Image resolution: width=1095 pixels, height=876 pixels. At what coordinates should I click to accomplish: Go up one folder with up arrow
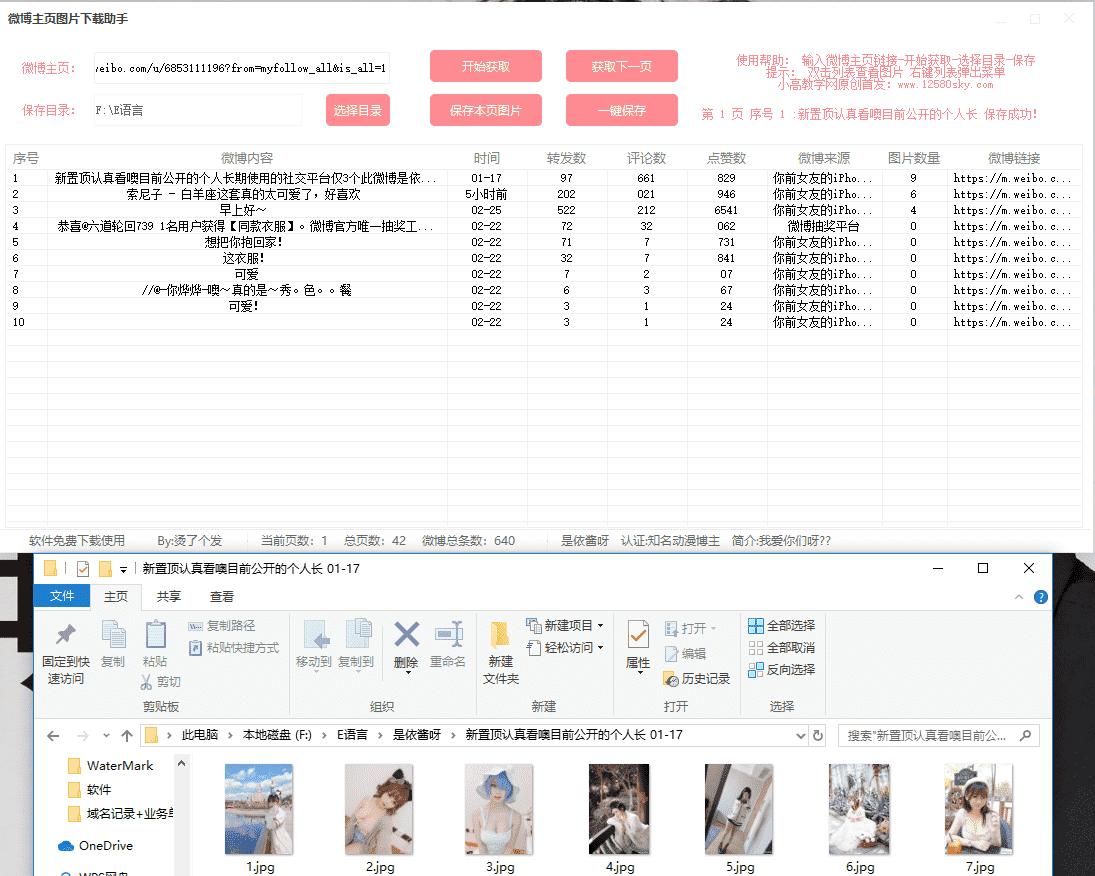click(x=127, y=735)
